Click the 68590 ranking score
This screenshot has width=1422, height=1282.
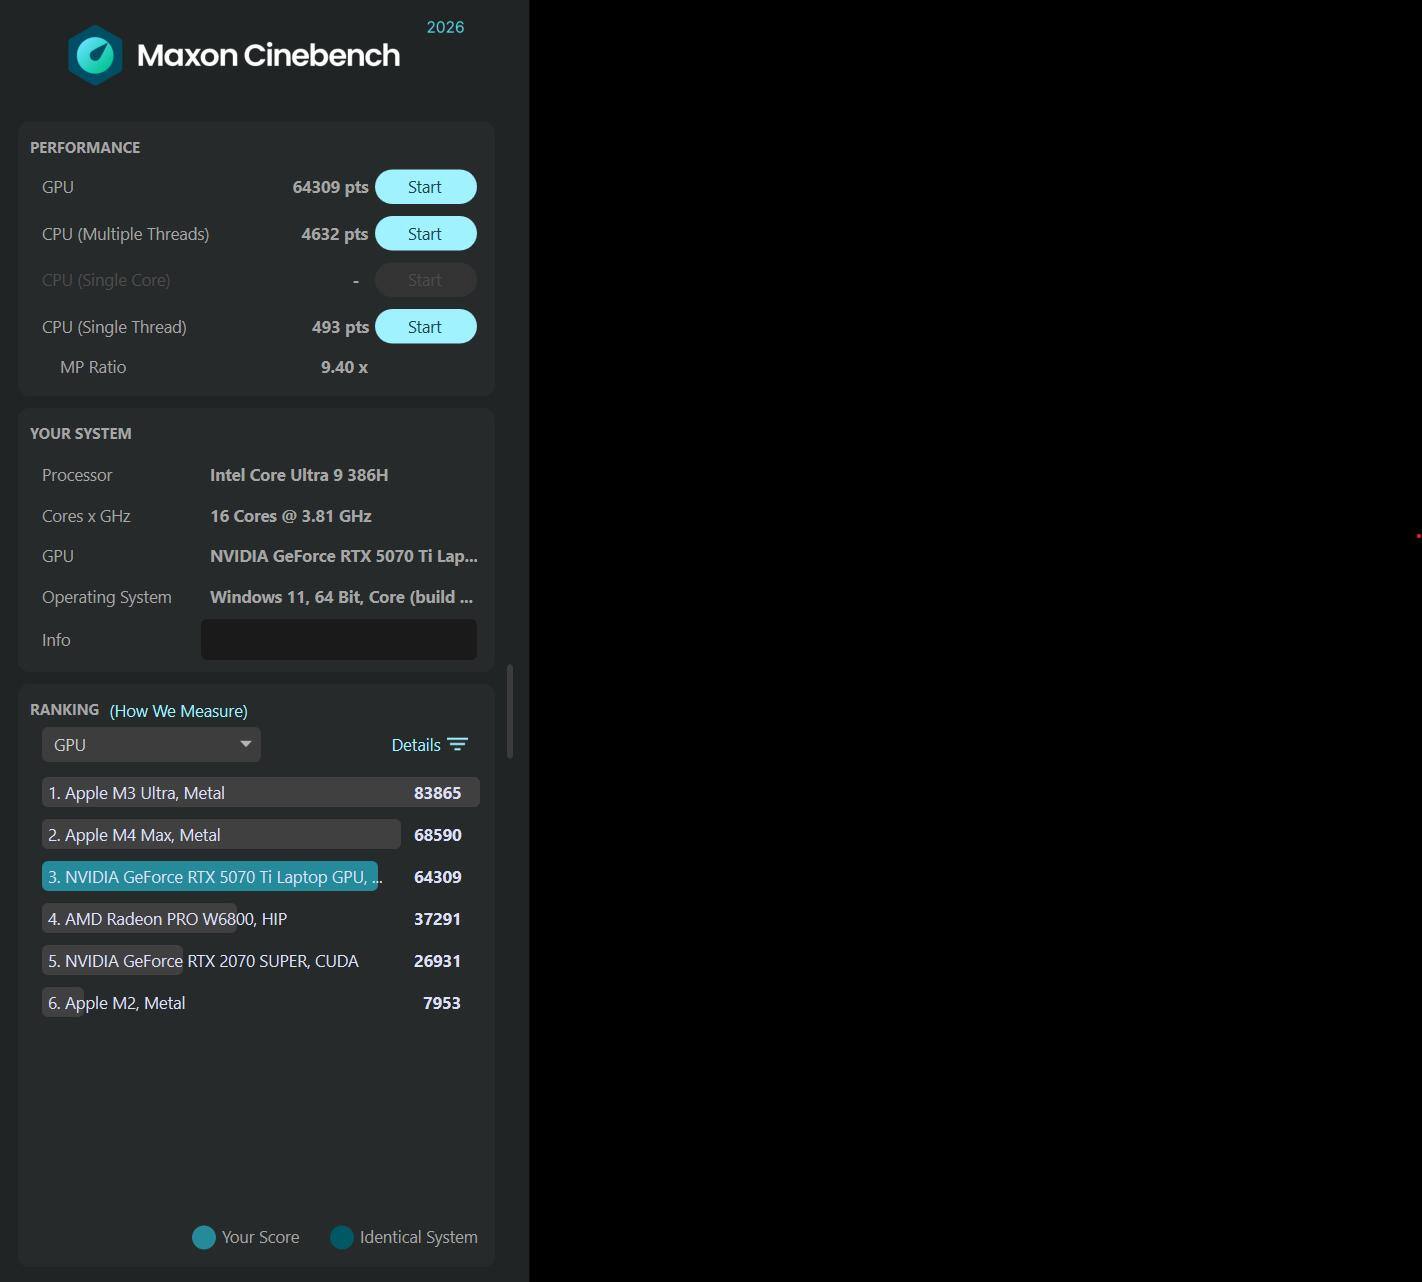[438, 835]
